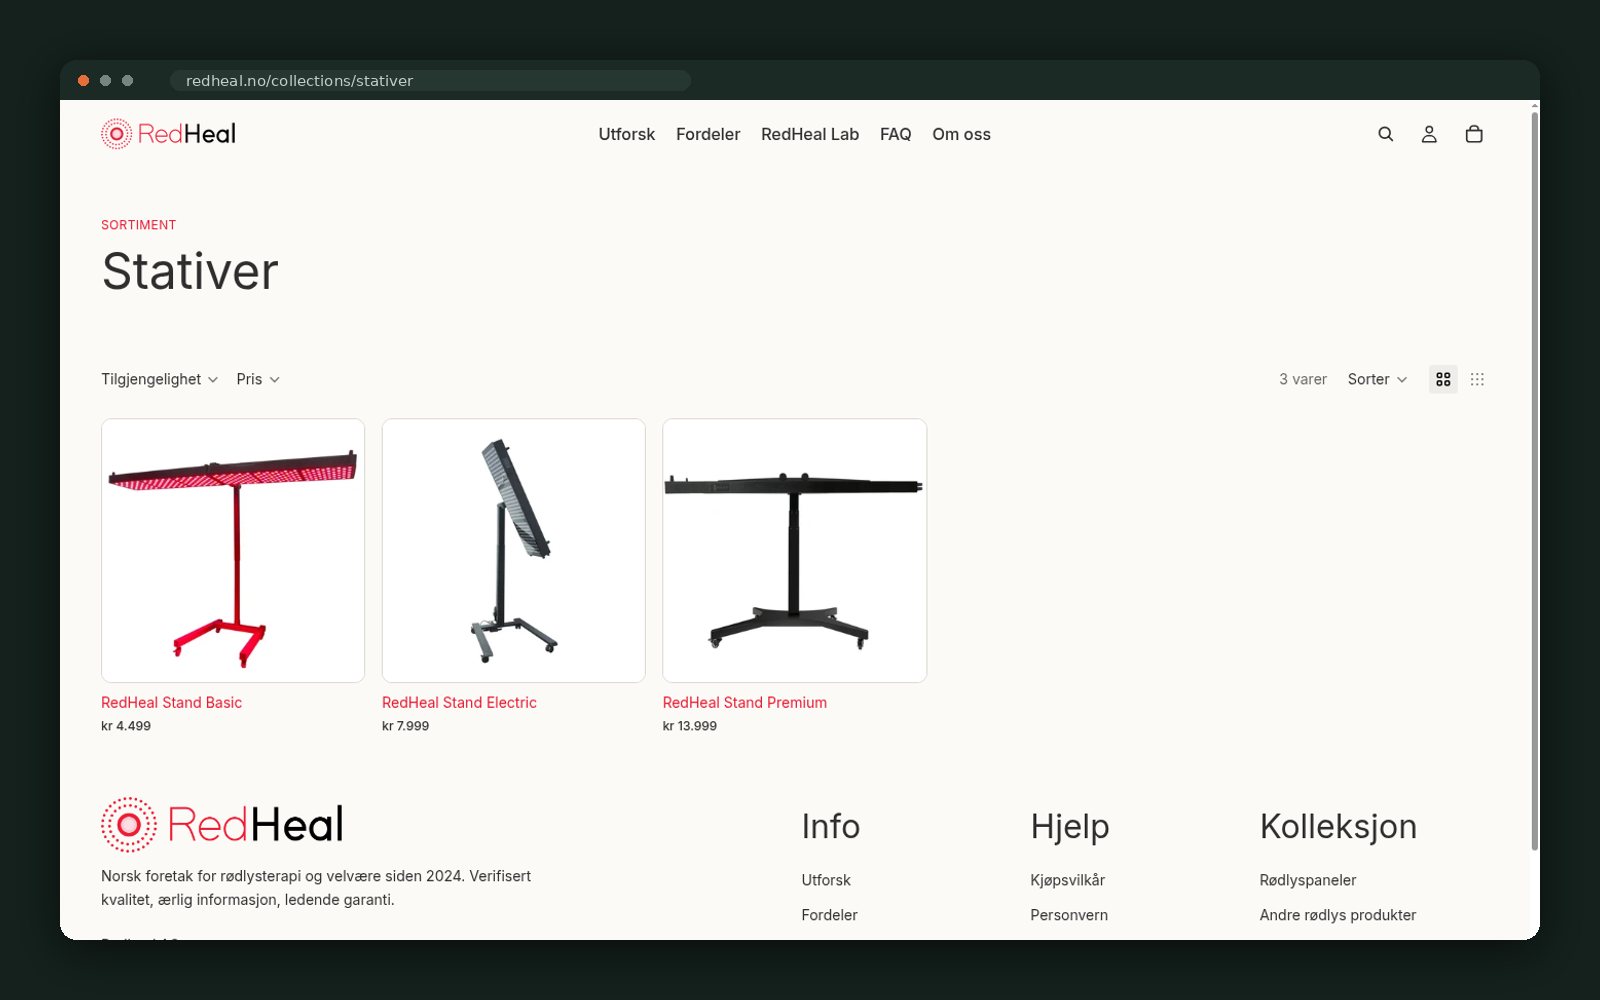Click the Stand Premium product image

pos(795,551)
